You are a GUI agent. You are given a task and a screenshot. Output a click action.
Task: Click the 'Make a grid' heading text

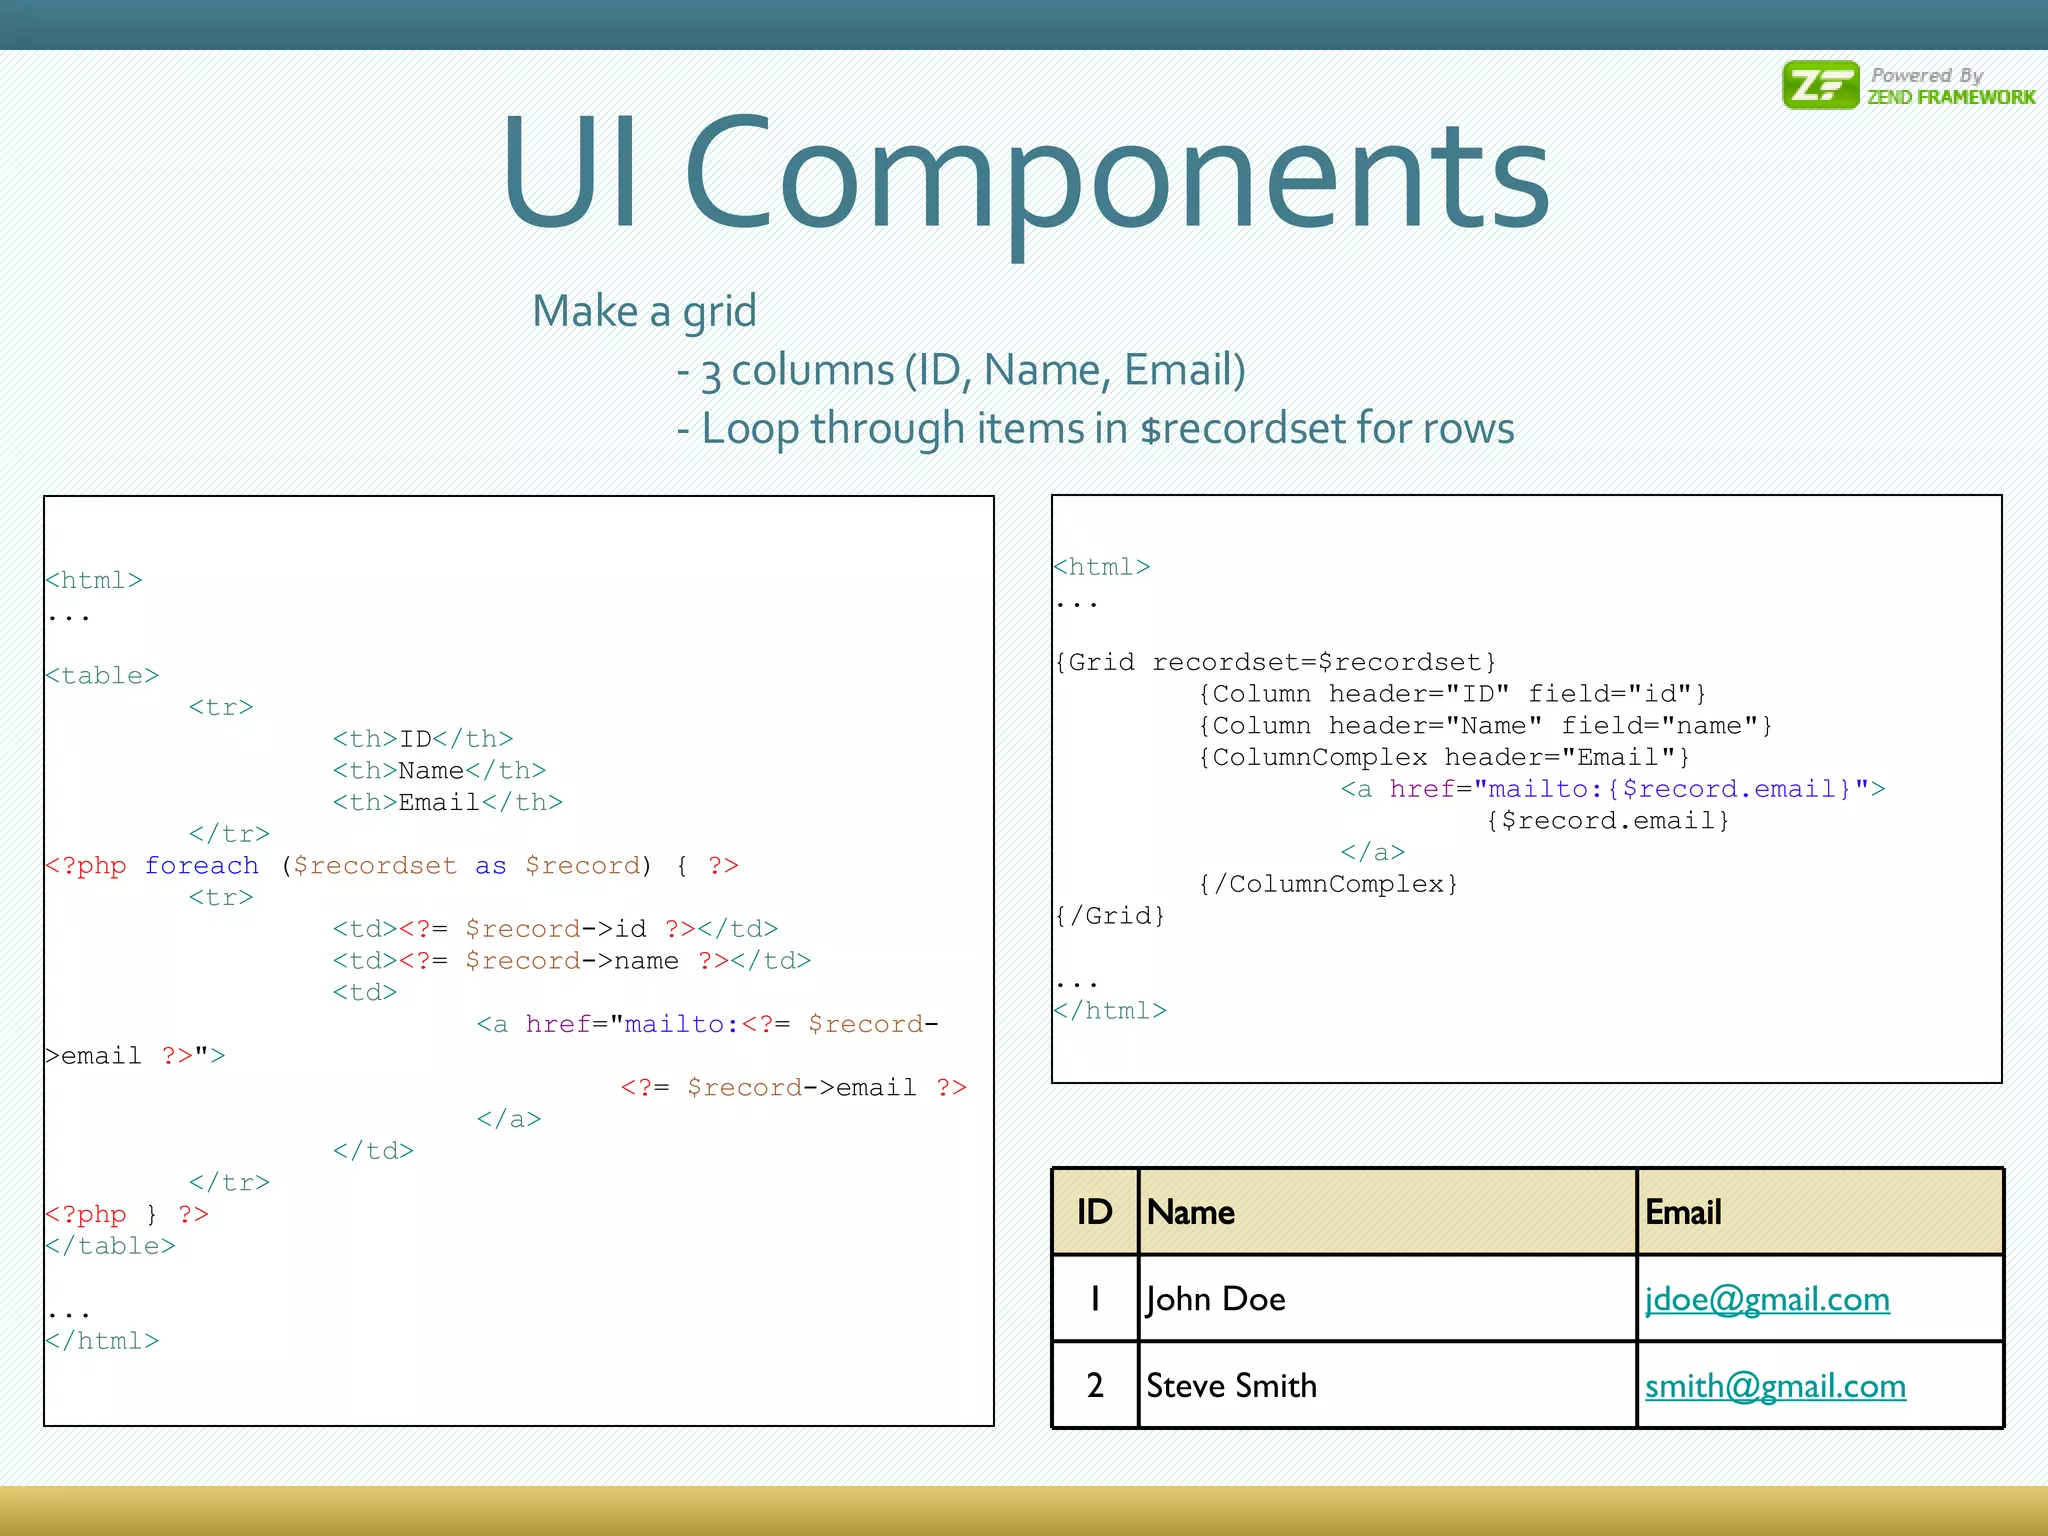[644, 311]
